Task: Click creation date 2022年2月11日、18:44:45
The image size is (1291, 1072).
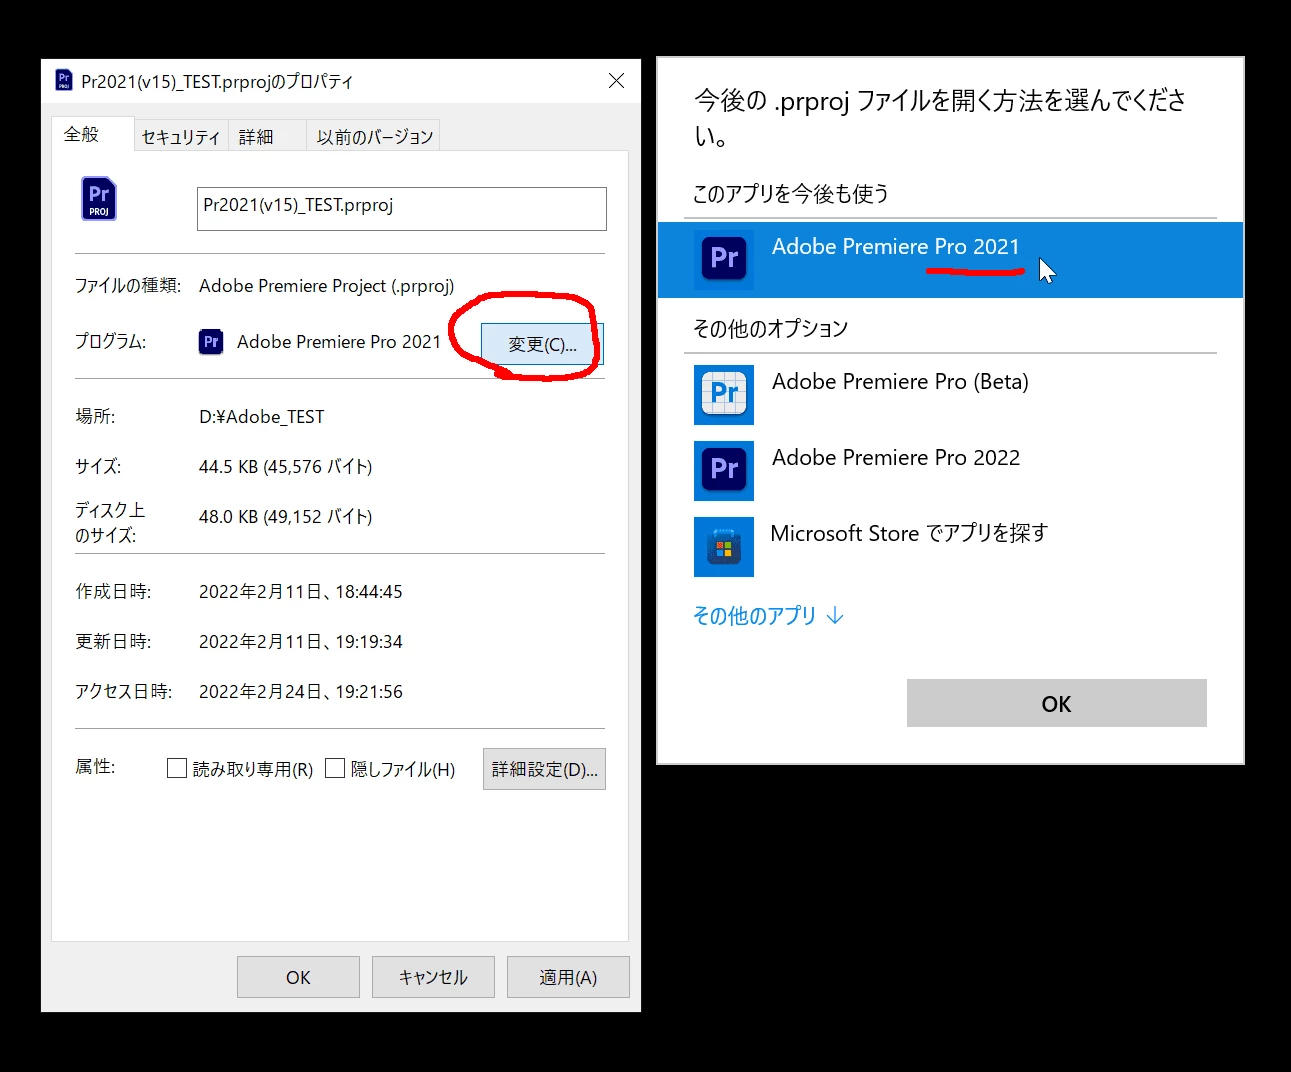Action: click(301, 592)
